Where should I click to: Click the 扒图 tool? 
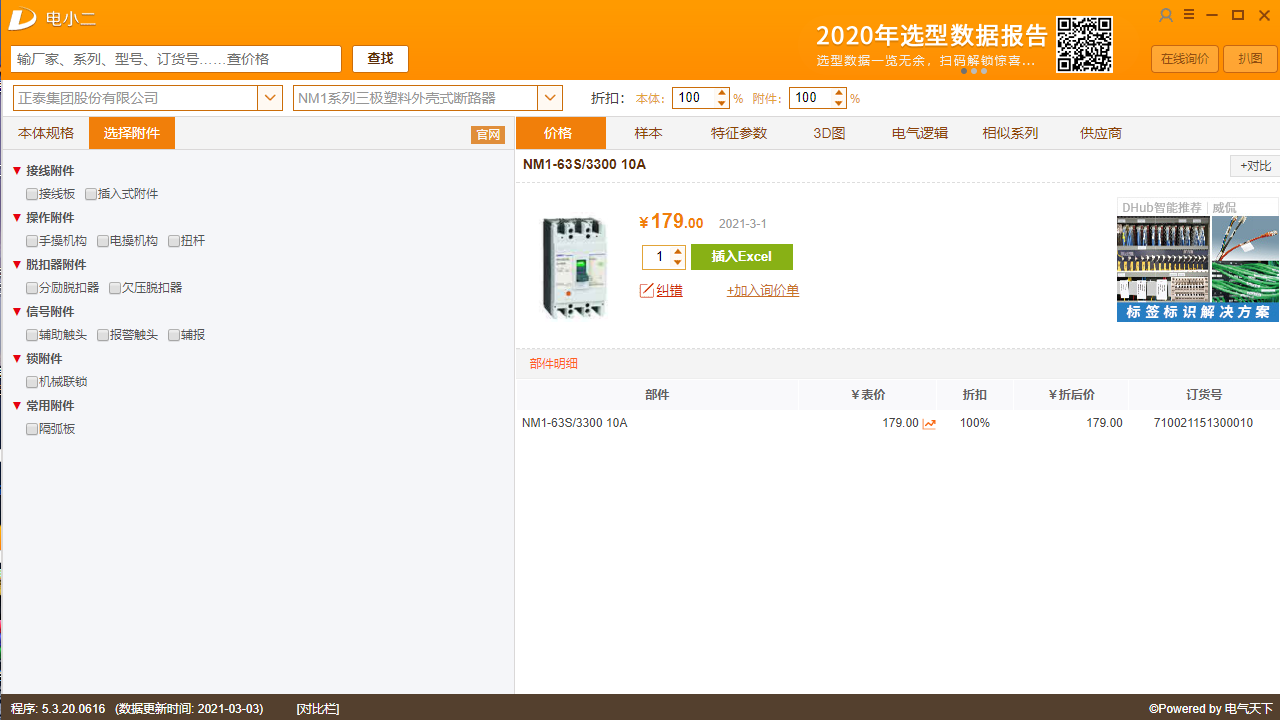pyautogui.click(x=1250, y=59)
